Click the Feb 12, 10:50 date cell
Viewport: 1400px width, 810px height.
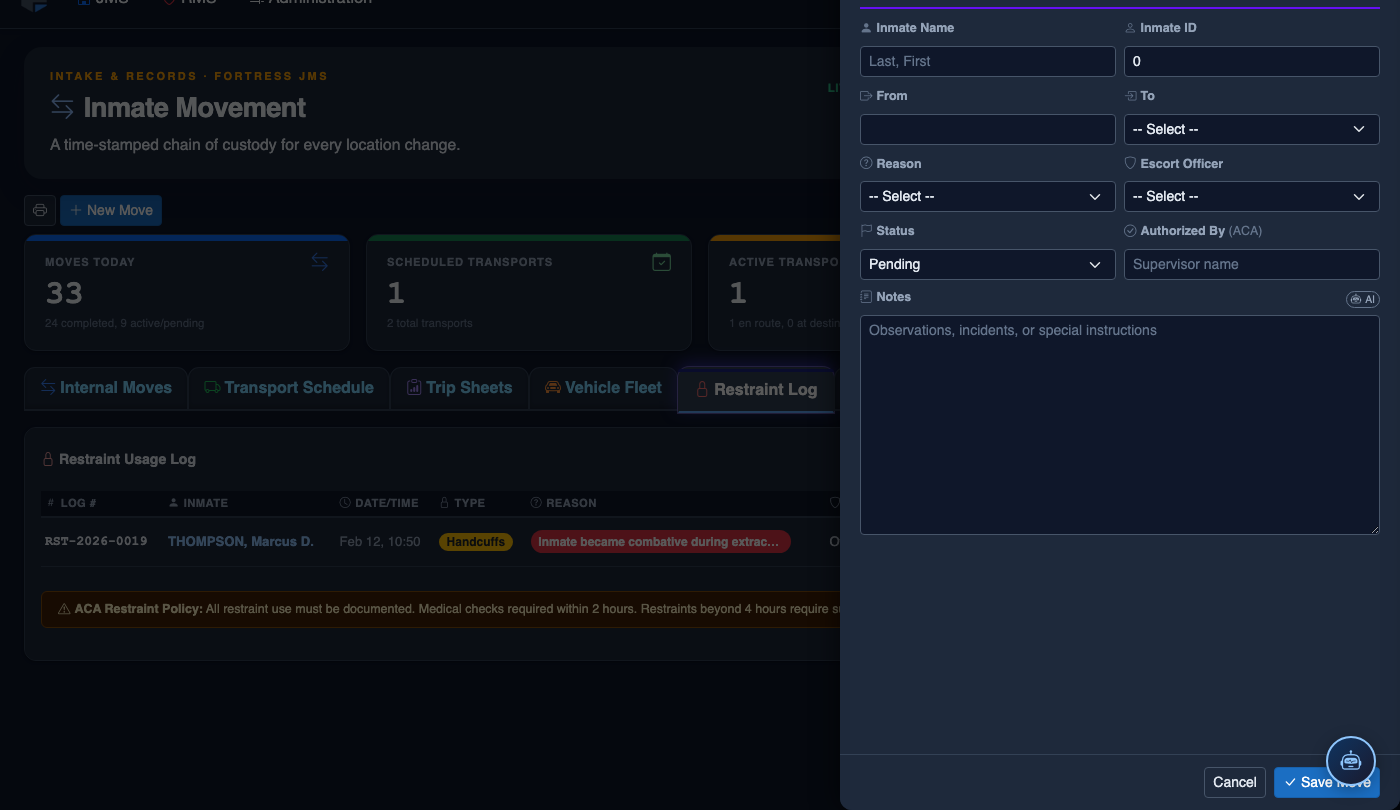tap(379, 541)
